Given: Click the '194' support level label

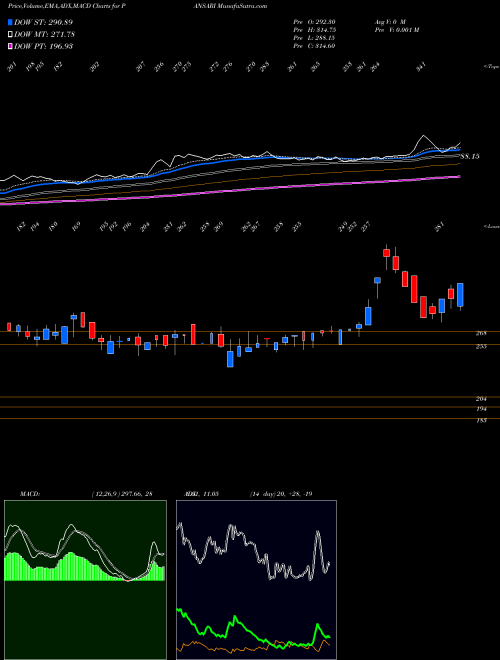Looking at the screenshot, I should (481, 409).
